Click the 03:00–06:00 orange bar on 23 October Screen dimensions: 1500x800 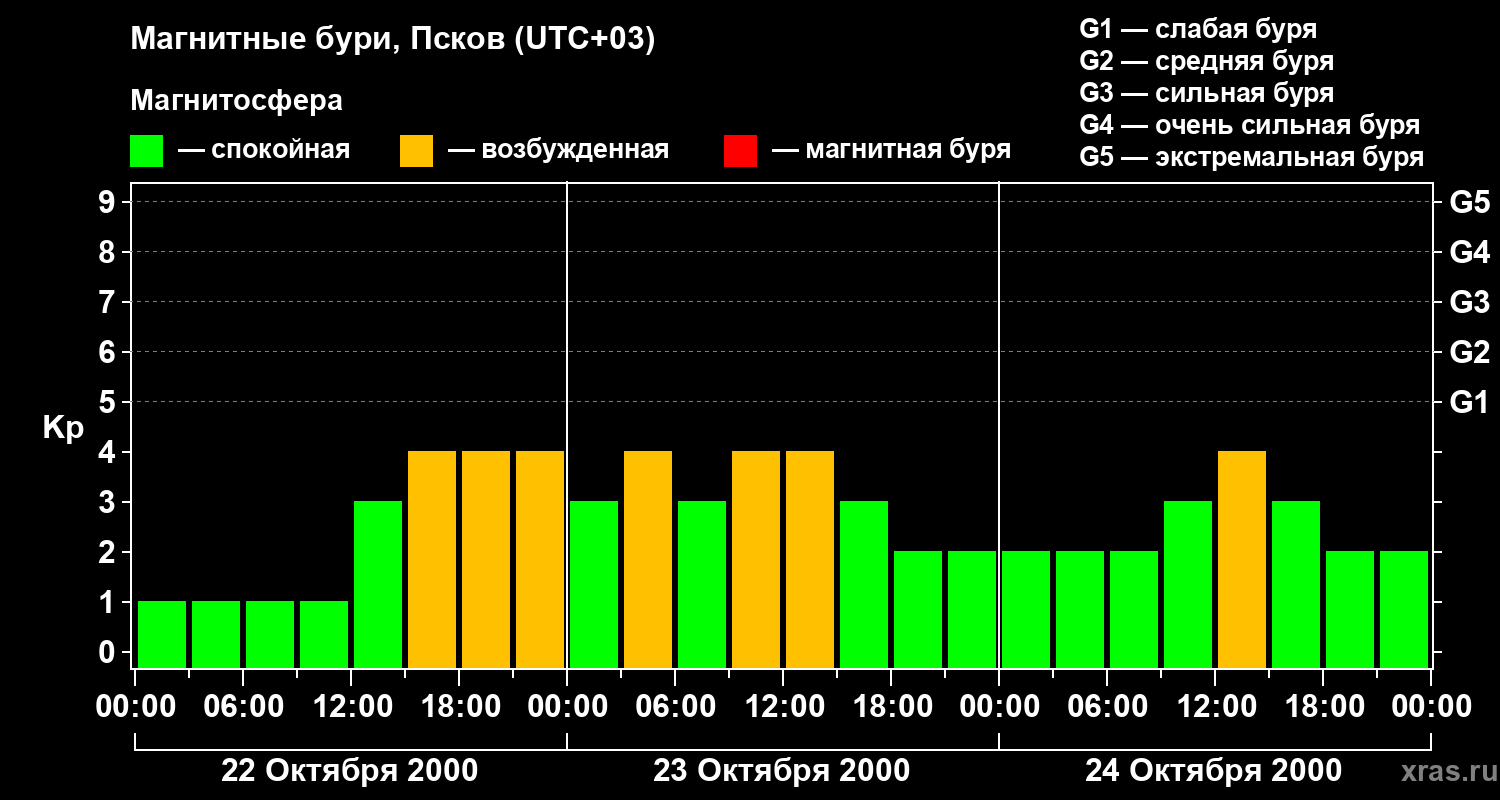[x=648, y=559]
